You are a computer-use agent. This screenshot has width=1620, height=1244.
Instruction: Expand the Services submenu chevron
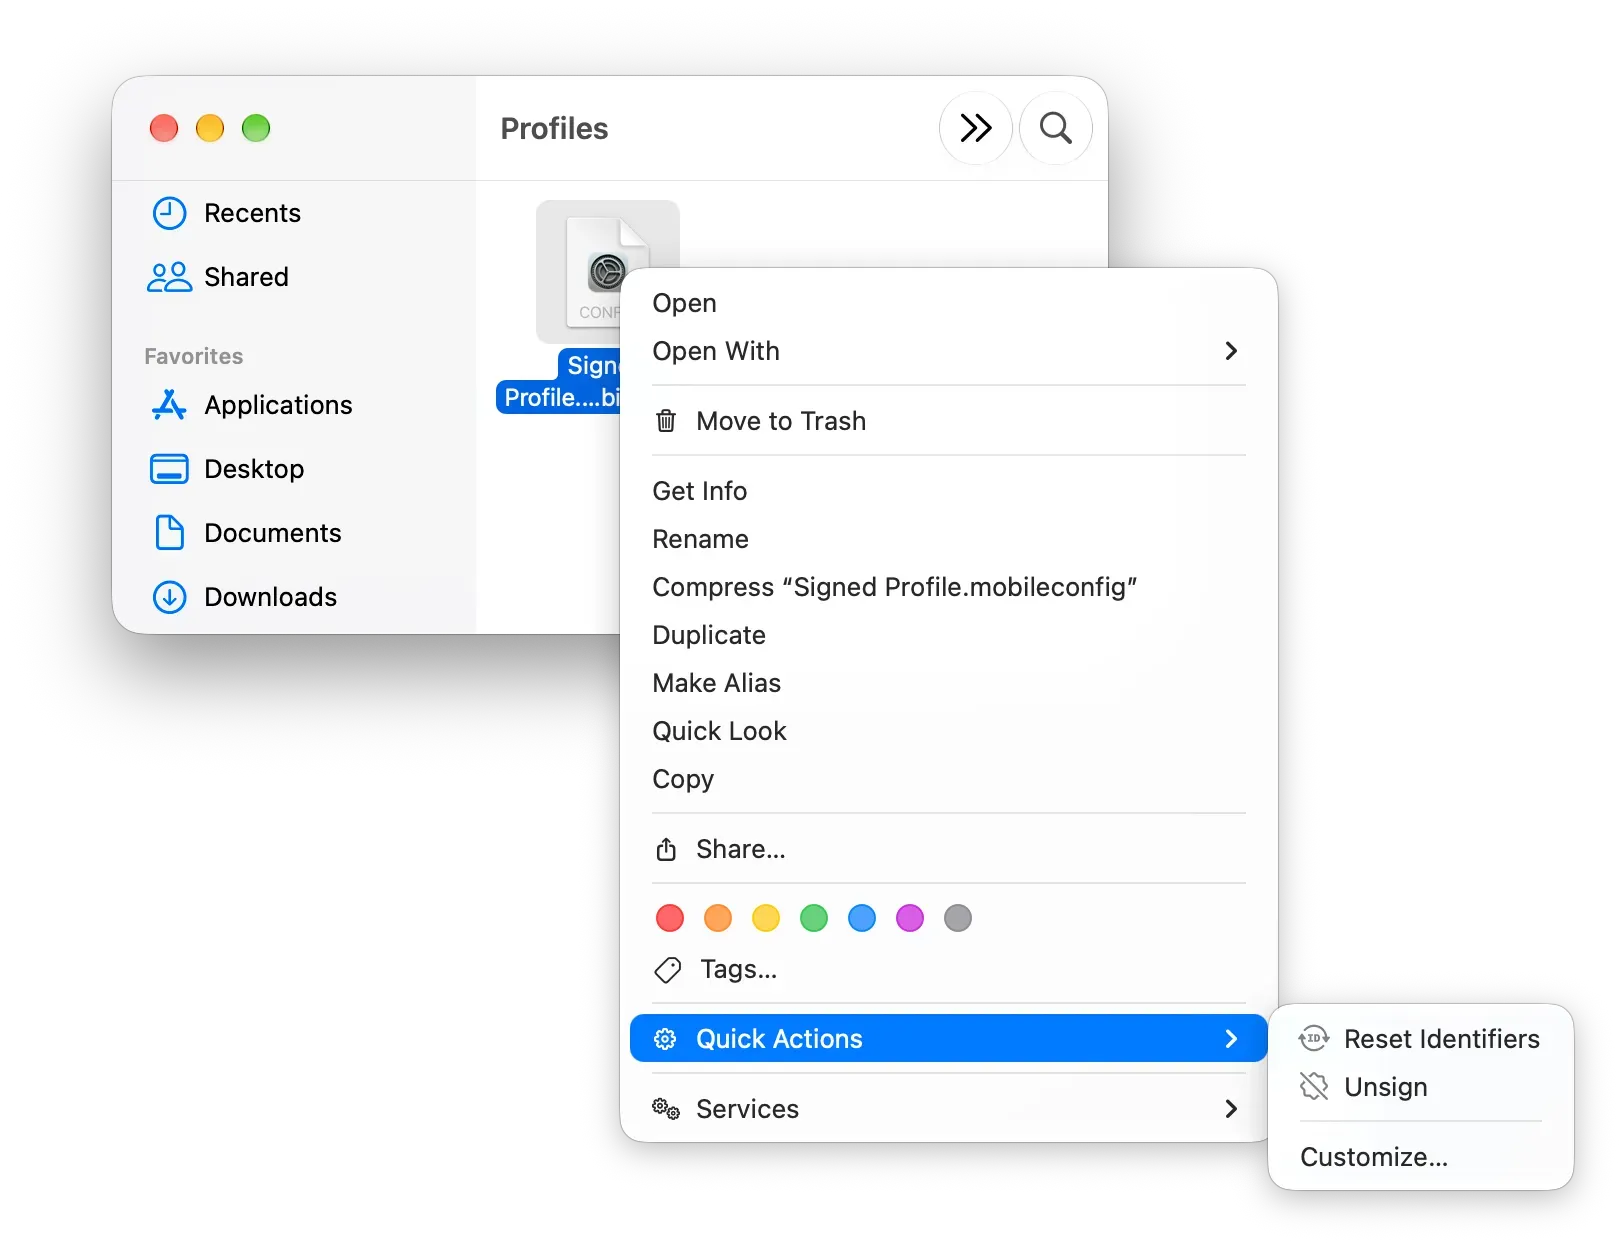pos(1231,1109)
